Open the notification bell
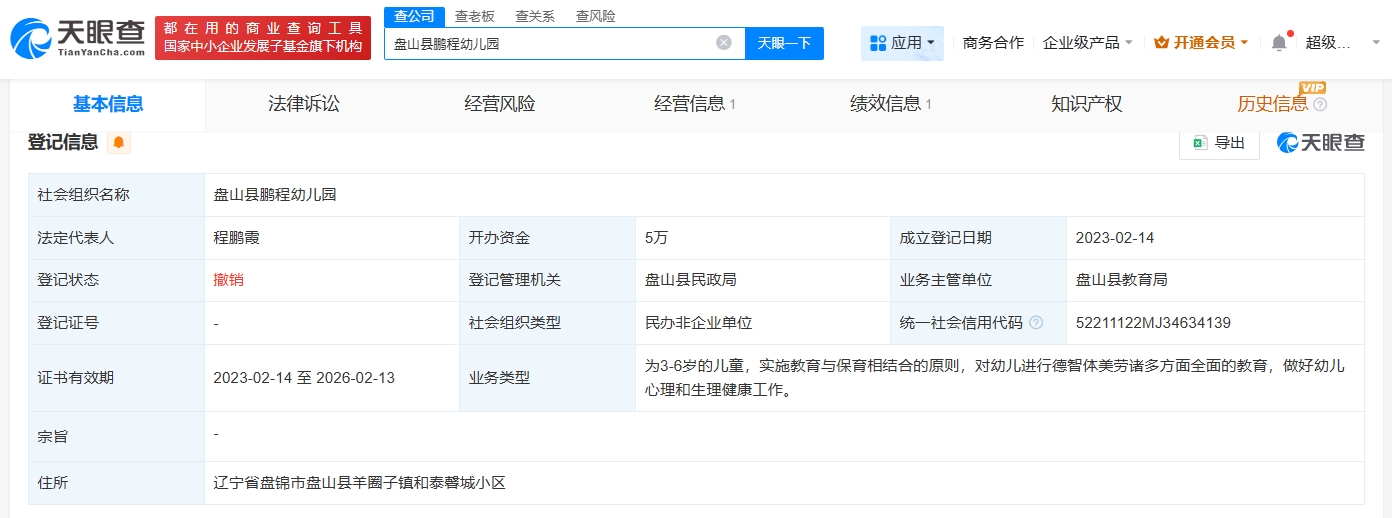 coord(1279,43)
